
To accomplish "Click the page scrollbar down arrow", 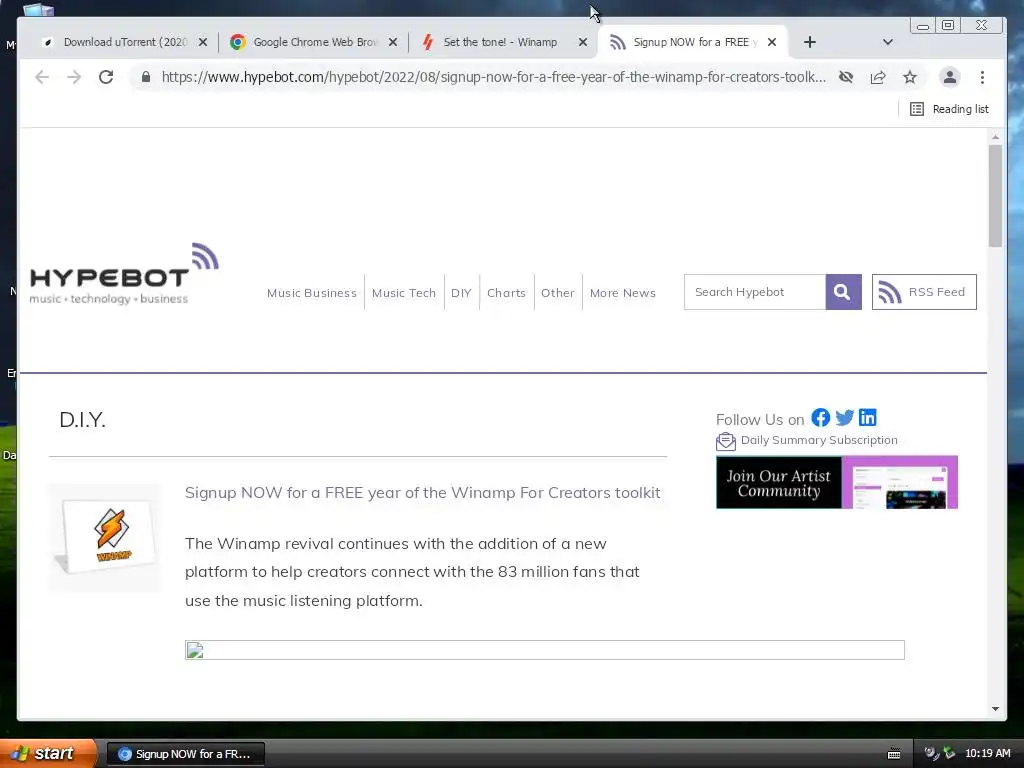I will click(x=995, y=709).
